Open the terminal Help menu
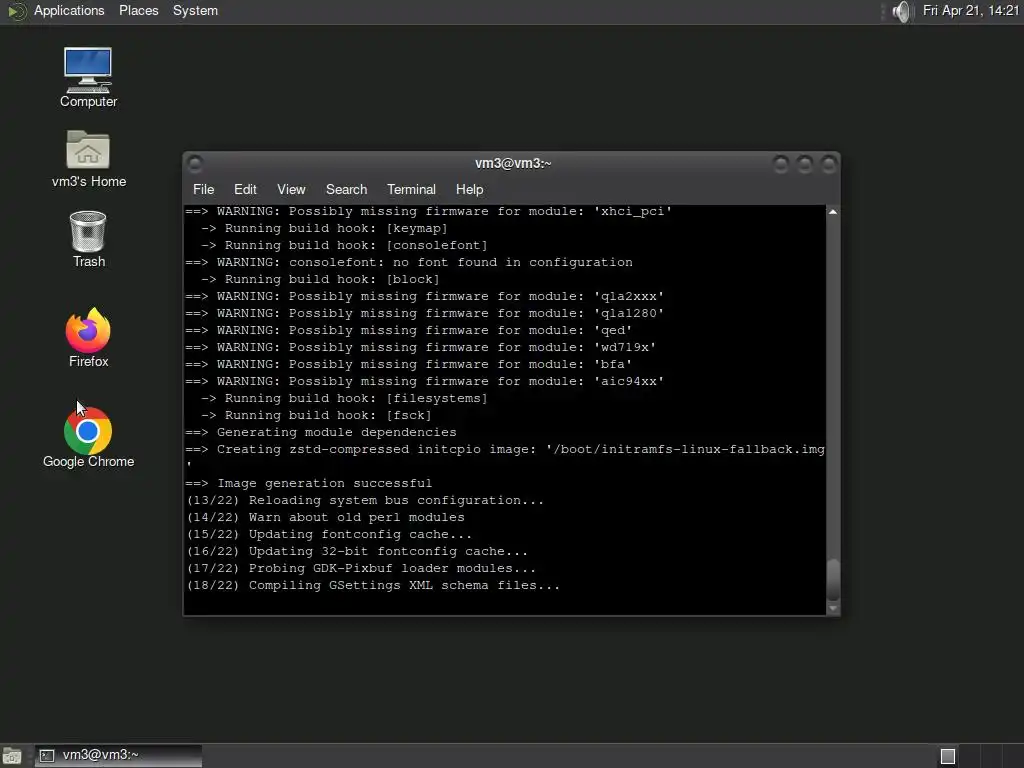Screen dimensions: 1024x768 pos(469,189)
